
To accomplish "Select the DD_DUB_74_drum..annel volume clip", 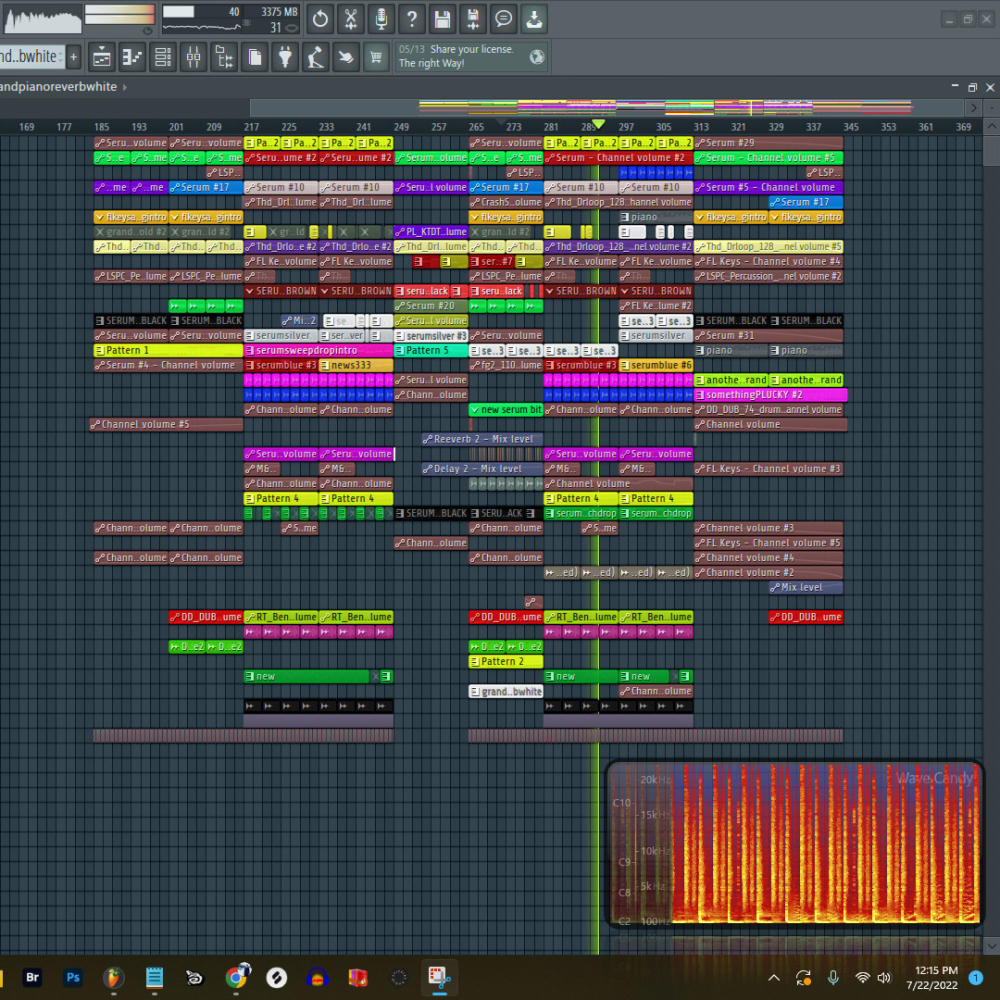I will pos(768,409).
